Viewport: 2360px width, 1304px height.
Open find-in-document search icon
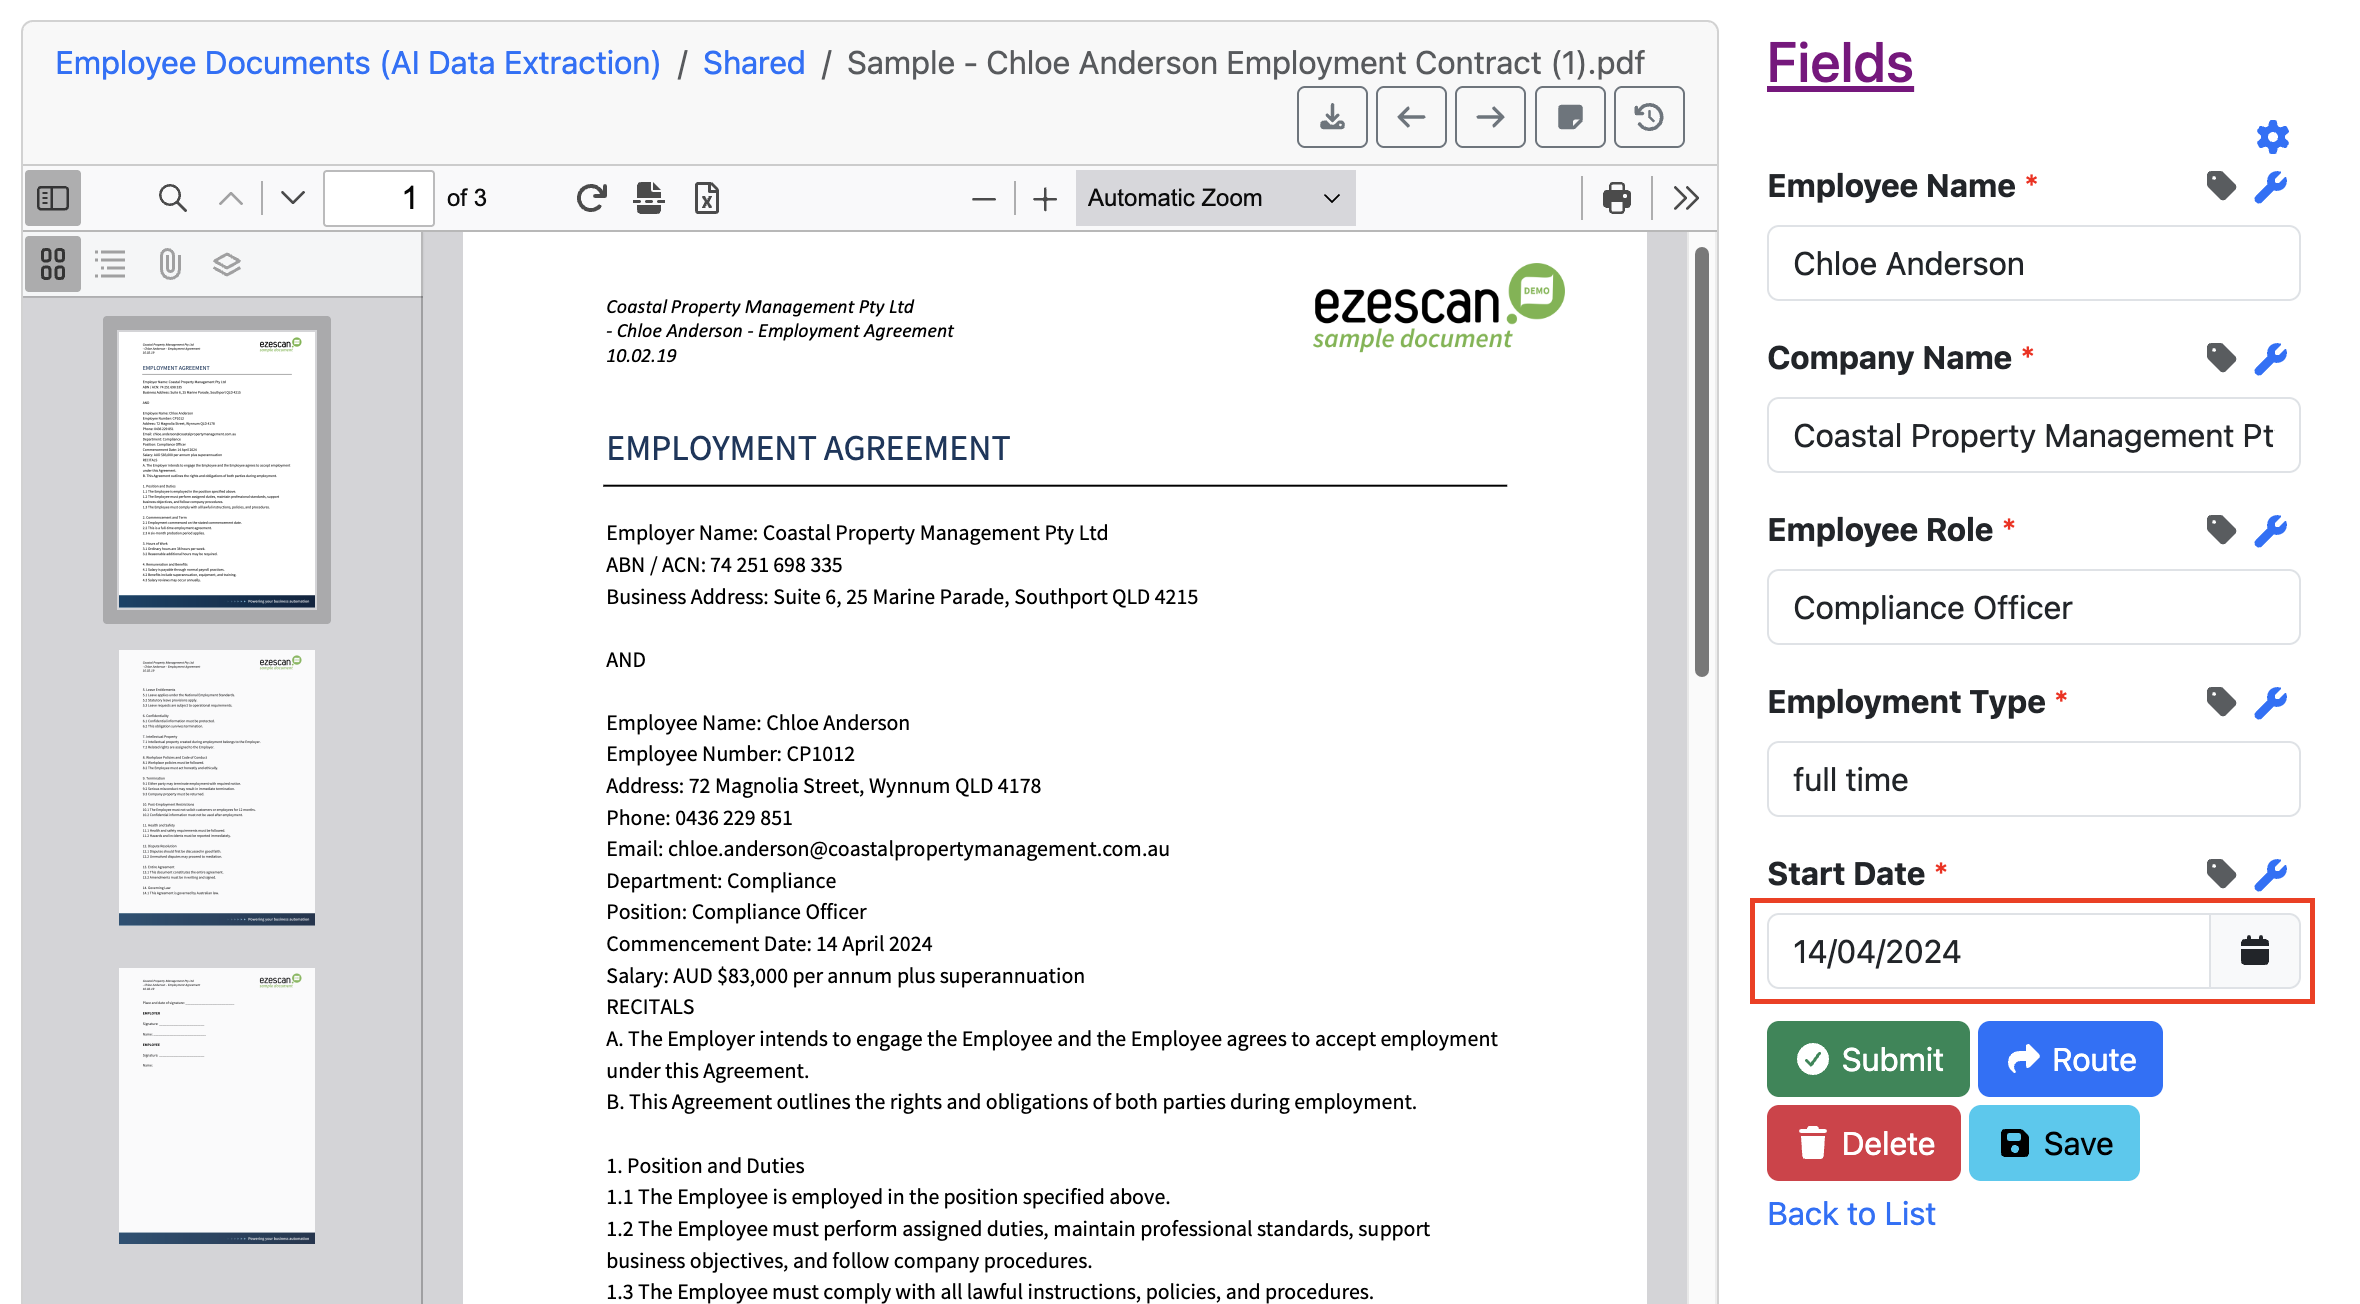173,198
